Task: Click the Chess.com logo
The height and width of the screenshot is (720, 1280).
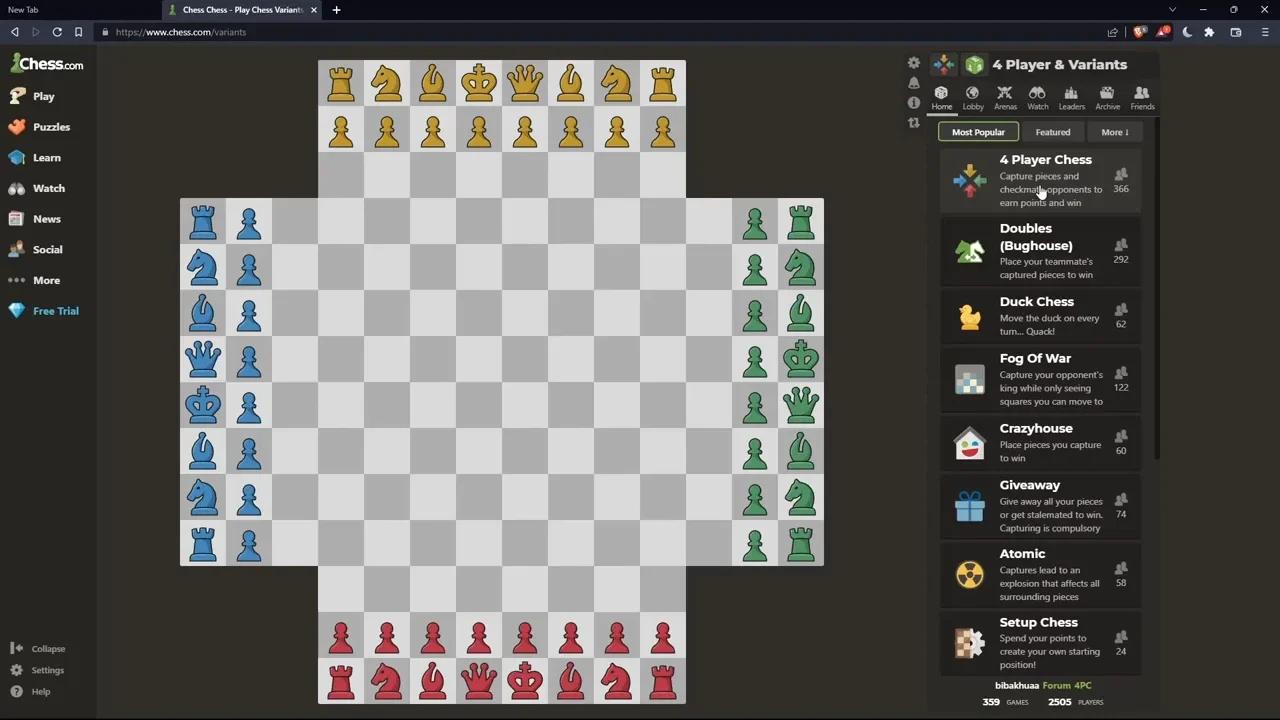Action: tap(47, 65)
